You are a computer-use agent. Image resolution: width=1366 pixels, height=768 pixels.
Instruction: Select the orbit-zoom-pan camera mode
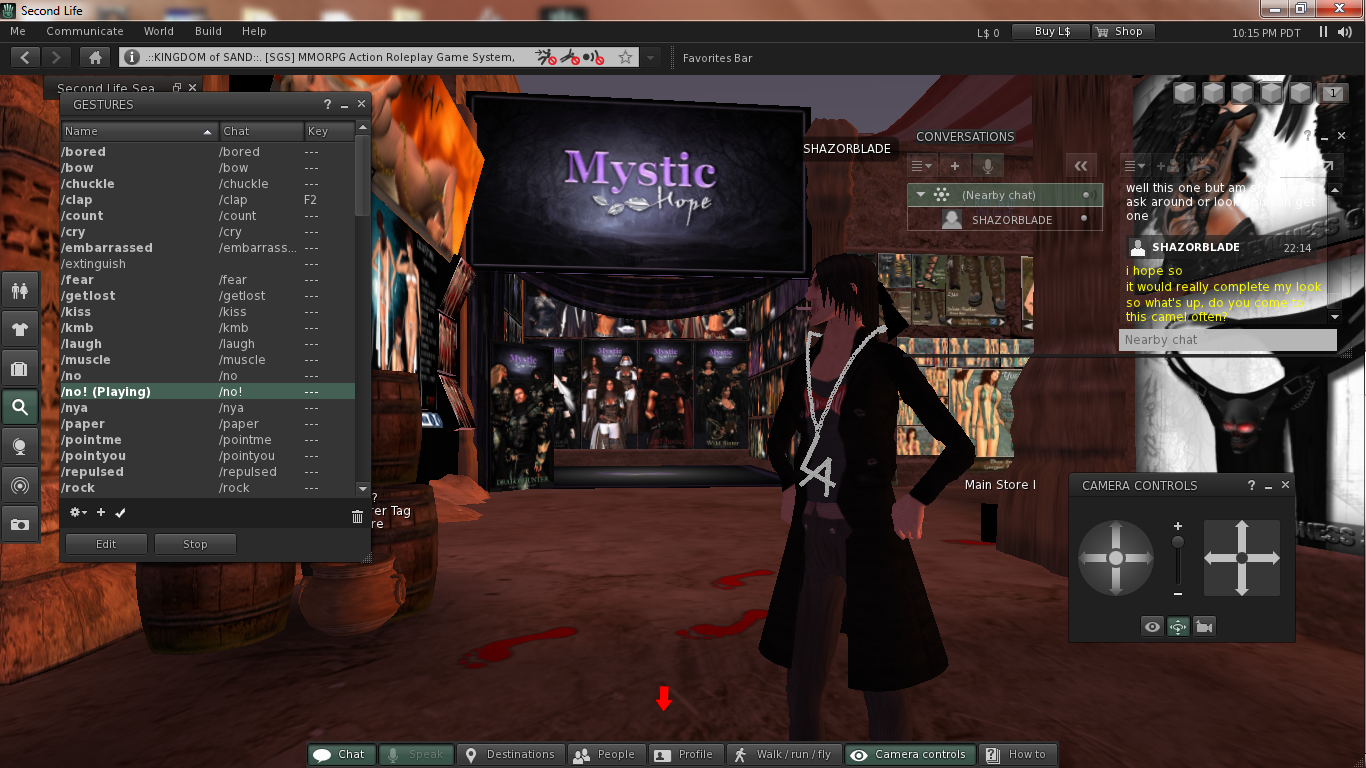point(1178,627)
